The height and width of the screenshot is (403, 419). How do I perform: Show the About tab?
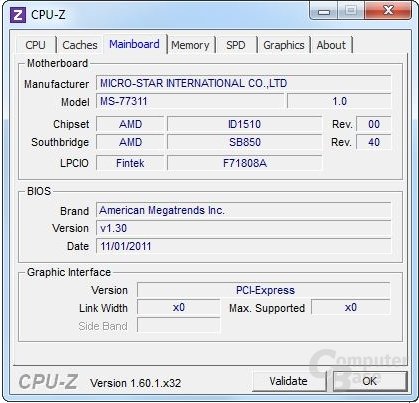[x=331, y=45]
